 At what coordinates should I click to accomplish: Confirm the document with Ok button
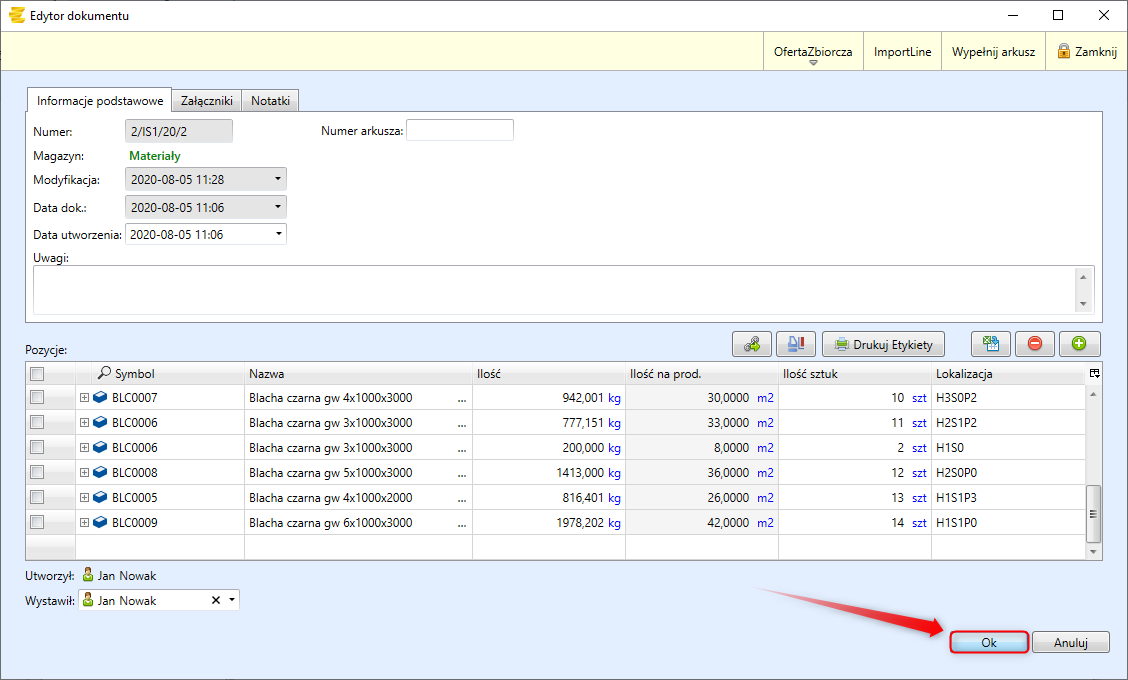coord(988,643)
